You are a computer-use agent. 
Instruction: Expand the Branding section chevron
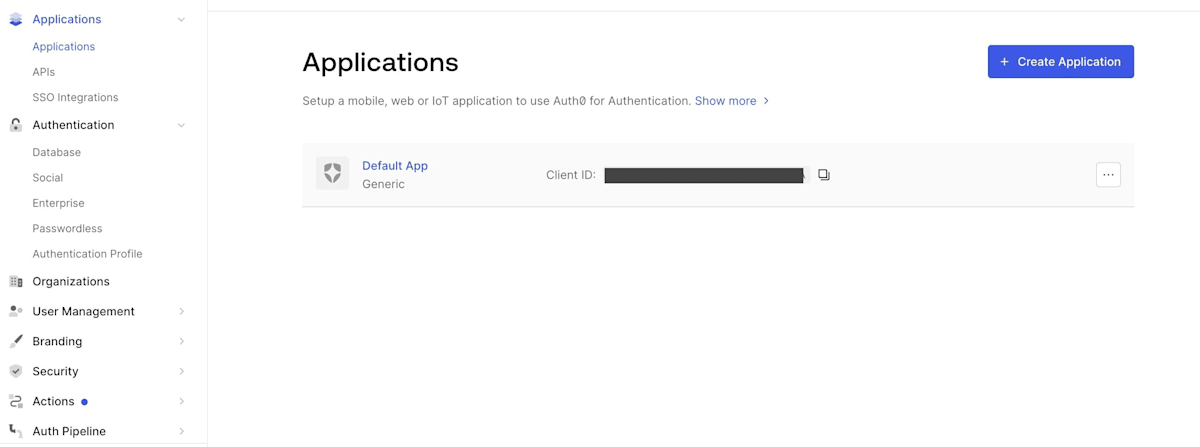[181, 341]
